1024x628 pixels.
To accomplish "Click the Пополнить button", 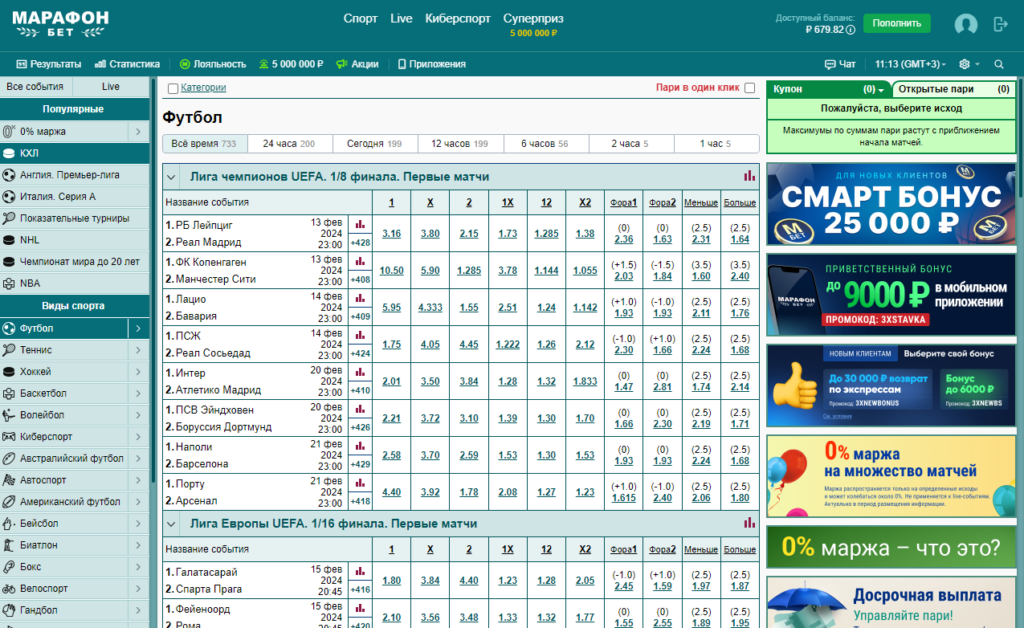I will [897, 23].
